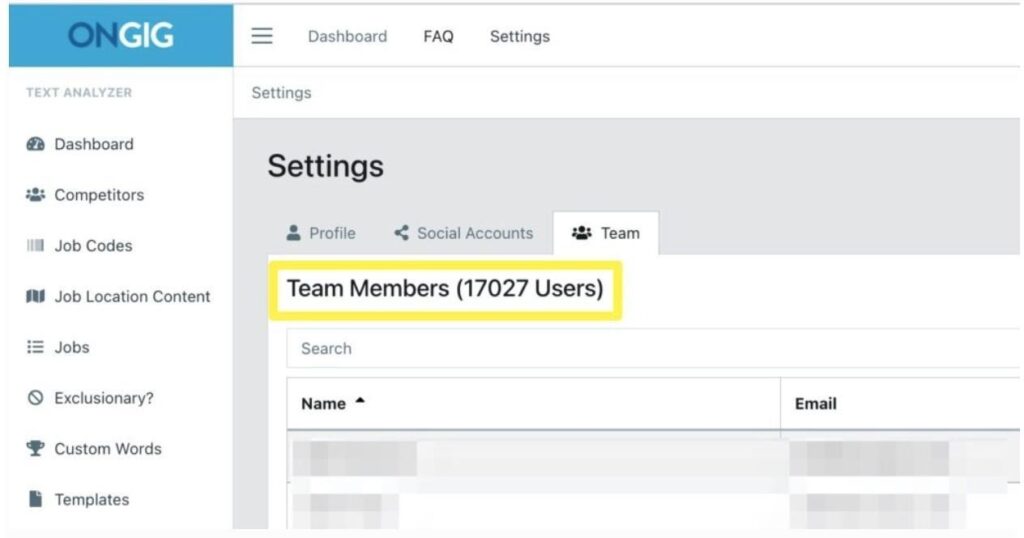Go to Job Location Content
This screenshot has height=538, width=1024.
tap(132, 297)
